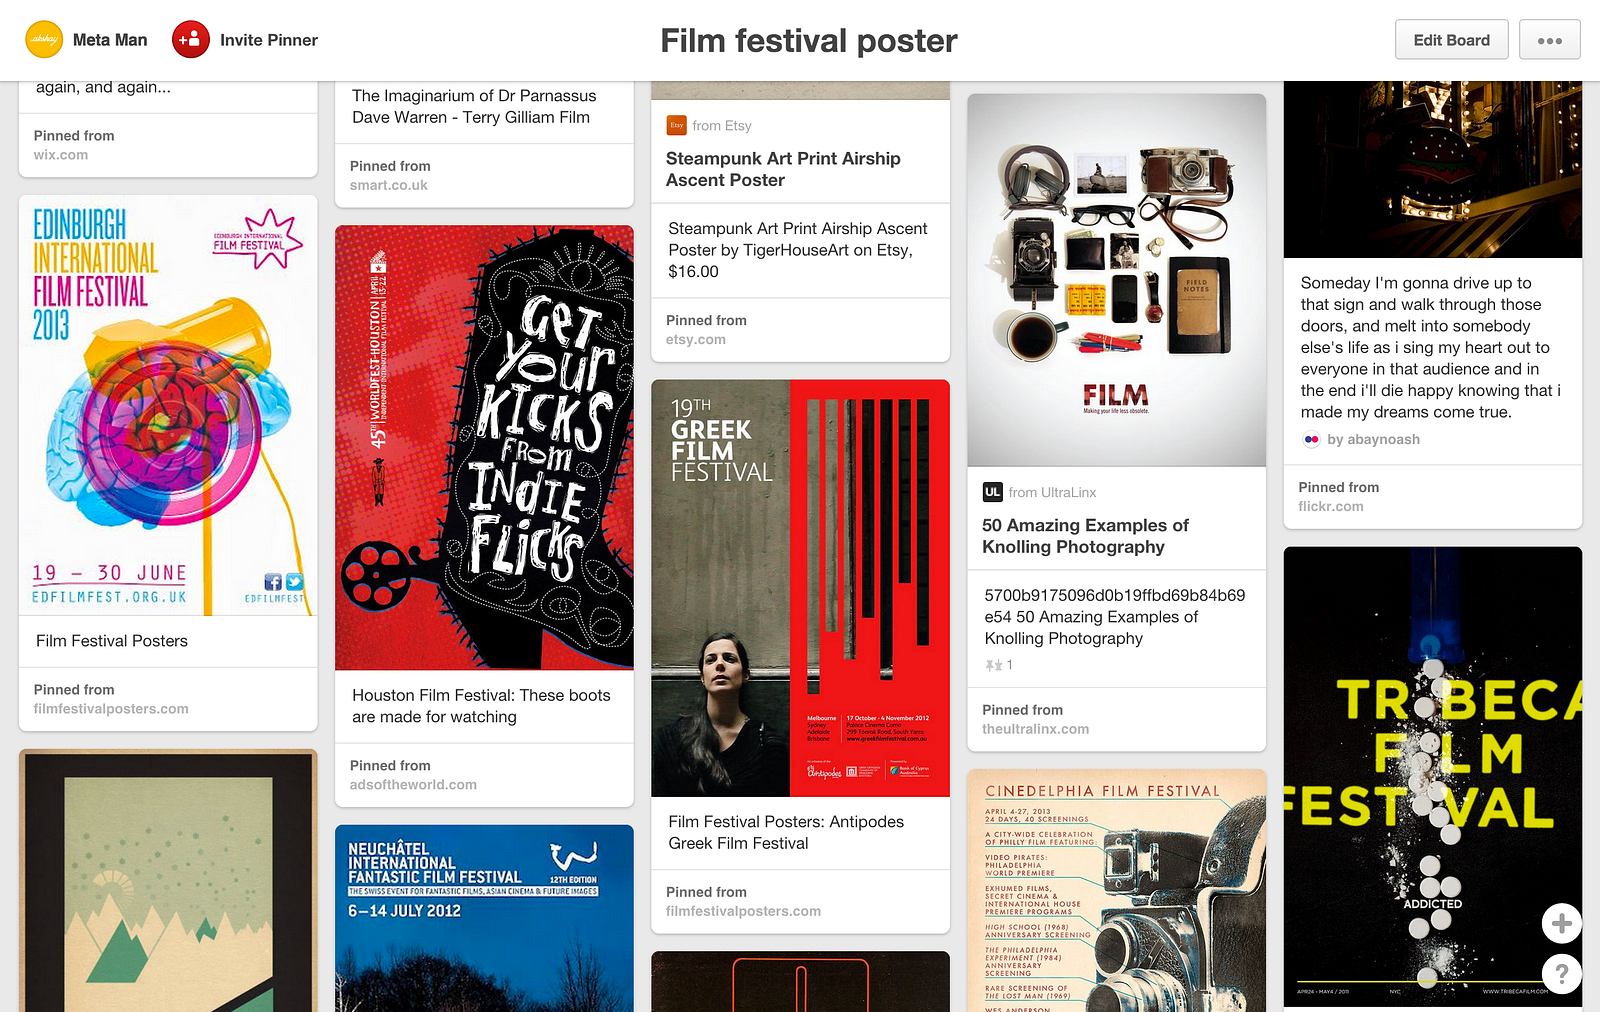Screen dimensions: 1600x1012
Task: Click the red Invite Pinner icon
Action: (x=191, y=40)
